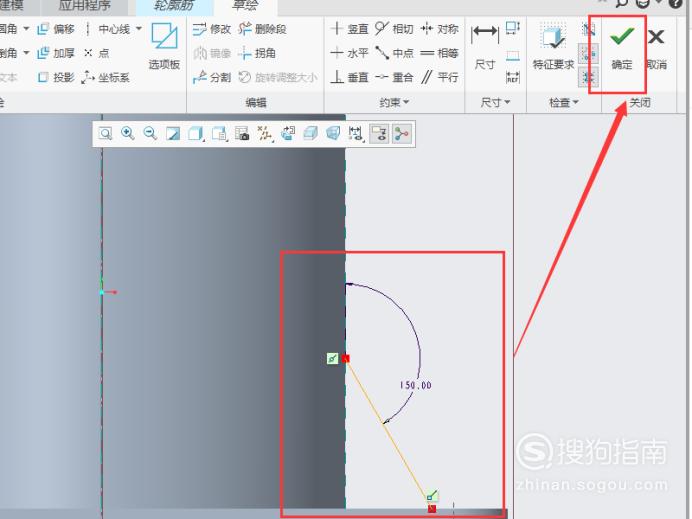Open the 倒角 chamfer dropdown arrow

pyautogui.click(x=26, y=53)
